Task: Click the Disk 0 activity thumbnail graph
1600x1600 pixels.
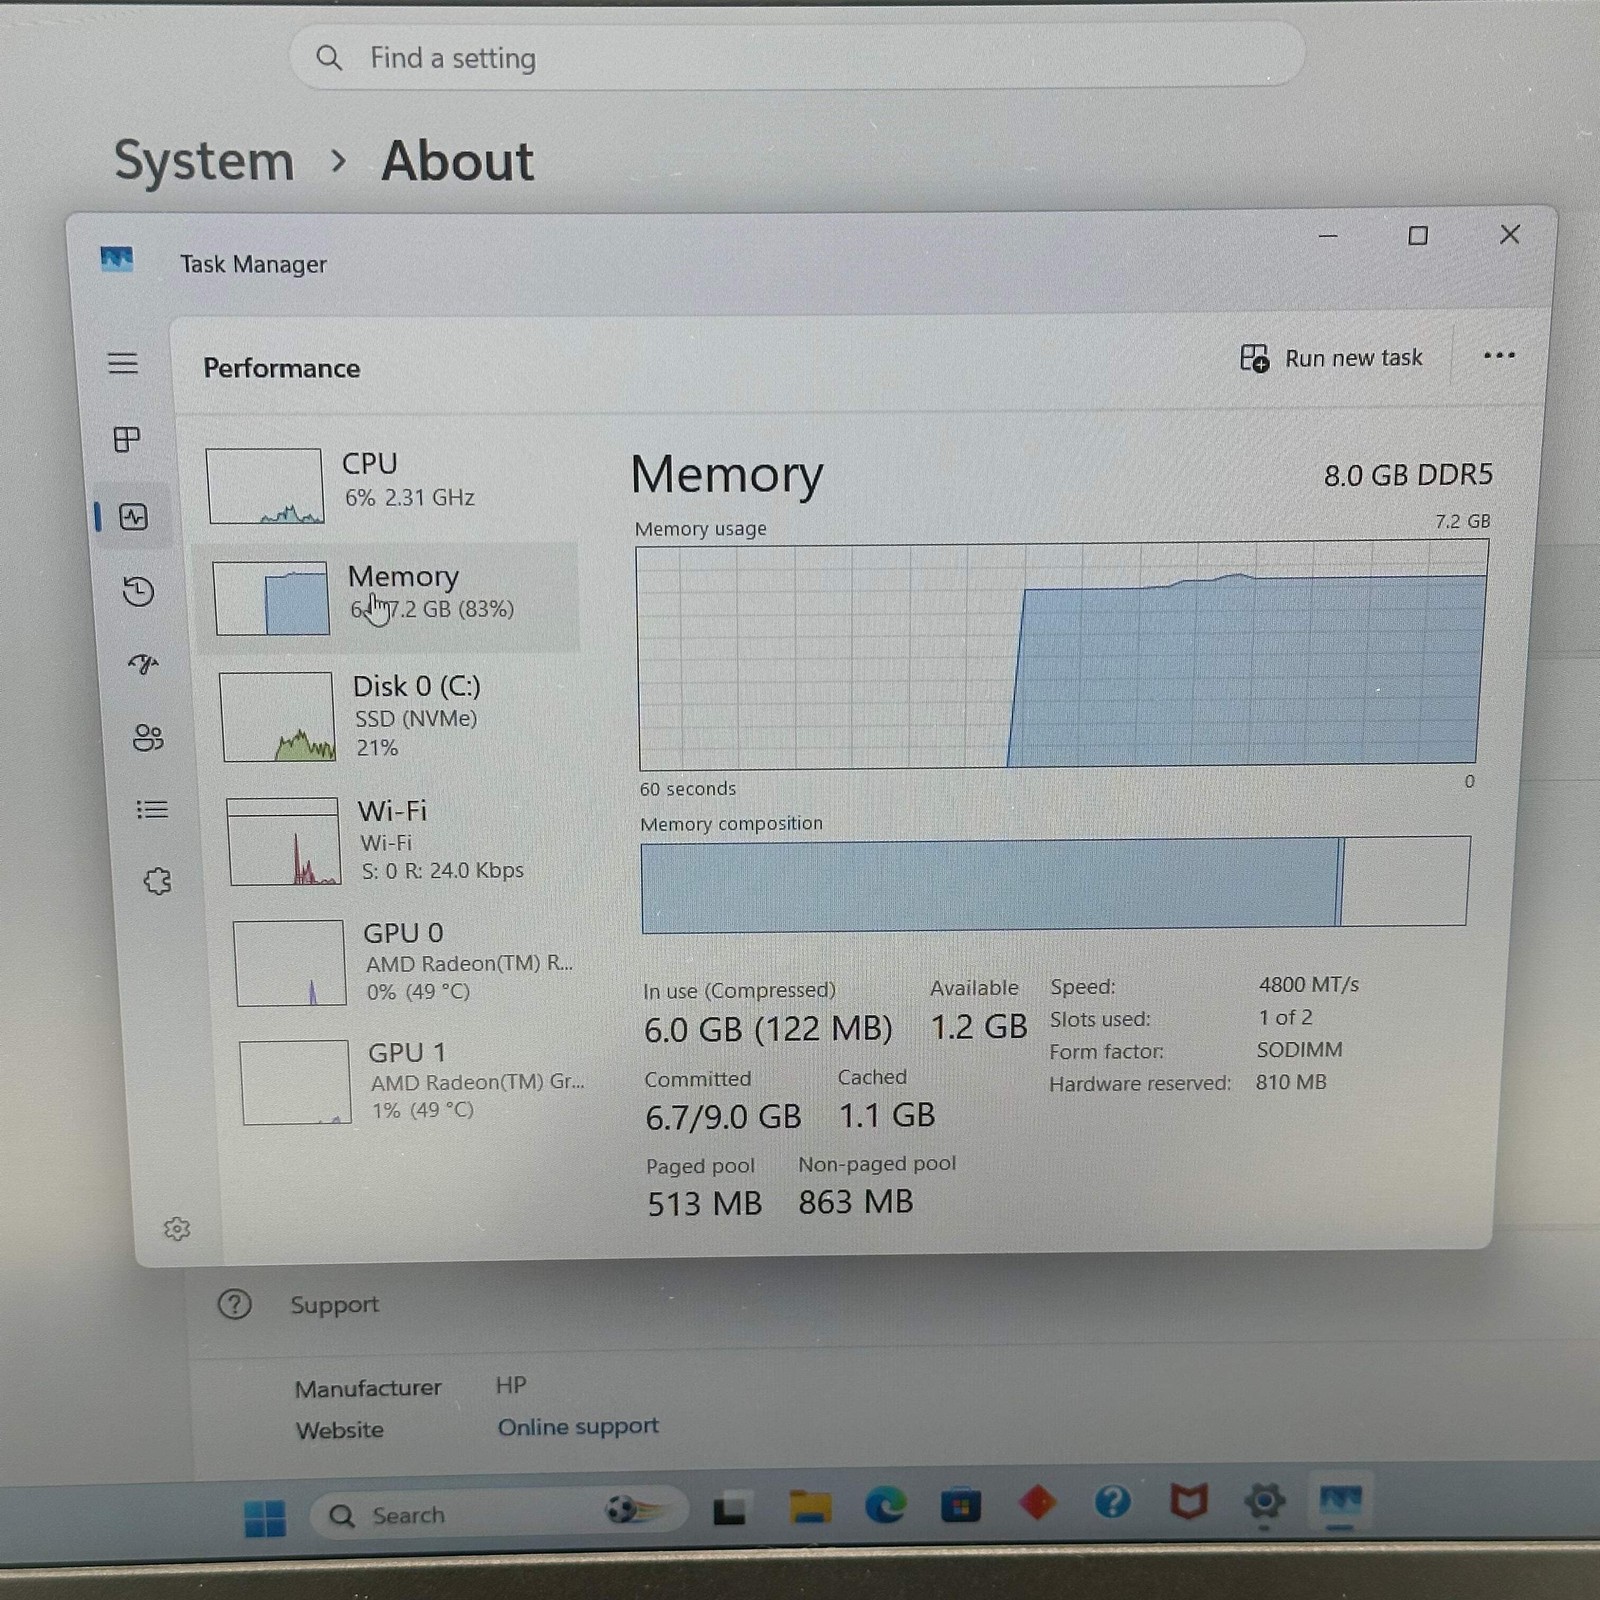Action: click(277, 717)
